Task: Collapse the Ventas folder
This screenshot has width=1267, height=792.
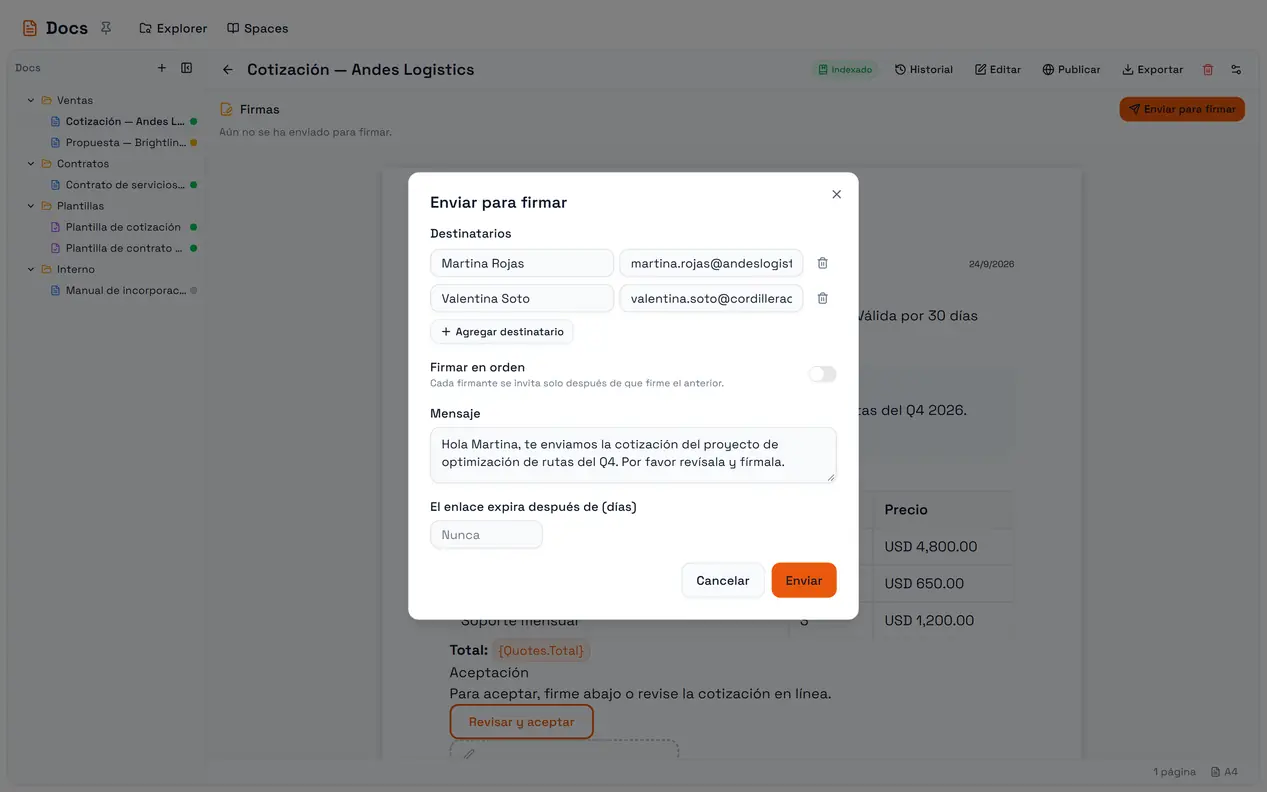Action: pyautogui.click(x=31, y=100)
